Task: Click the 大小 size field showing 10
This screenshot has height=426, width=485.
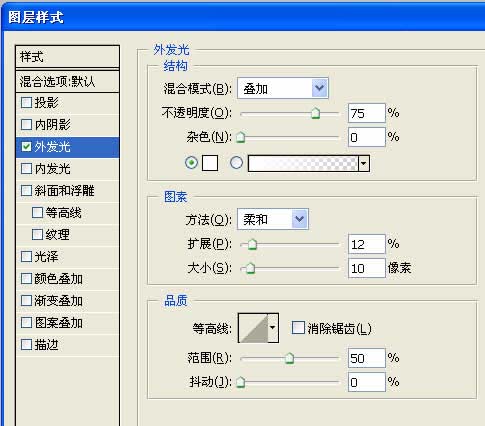Action: pos(367,268)
